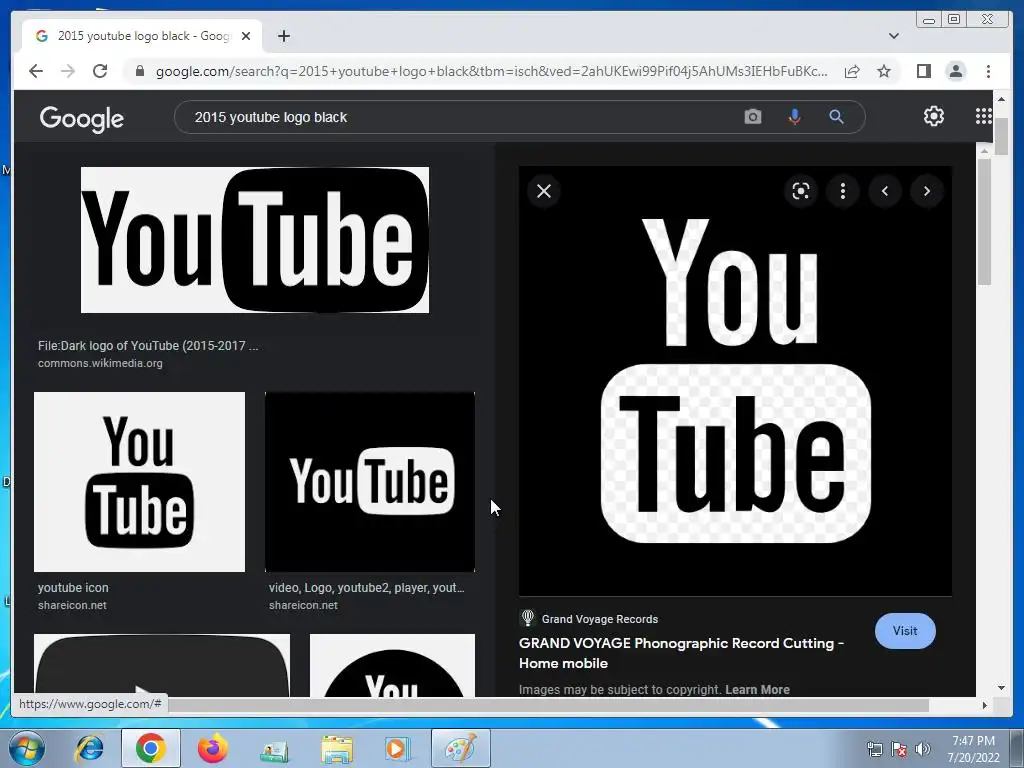The height and width of the screenshot is (768, 1024).
Task: Open Google apps grid
Action: 984,116
